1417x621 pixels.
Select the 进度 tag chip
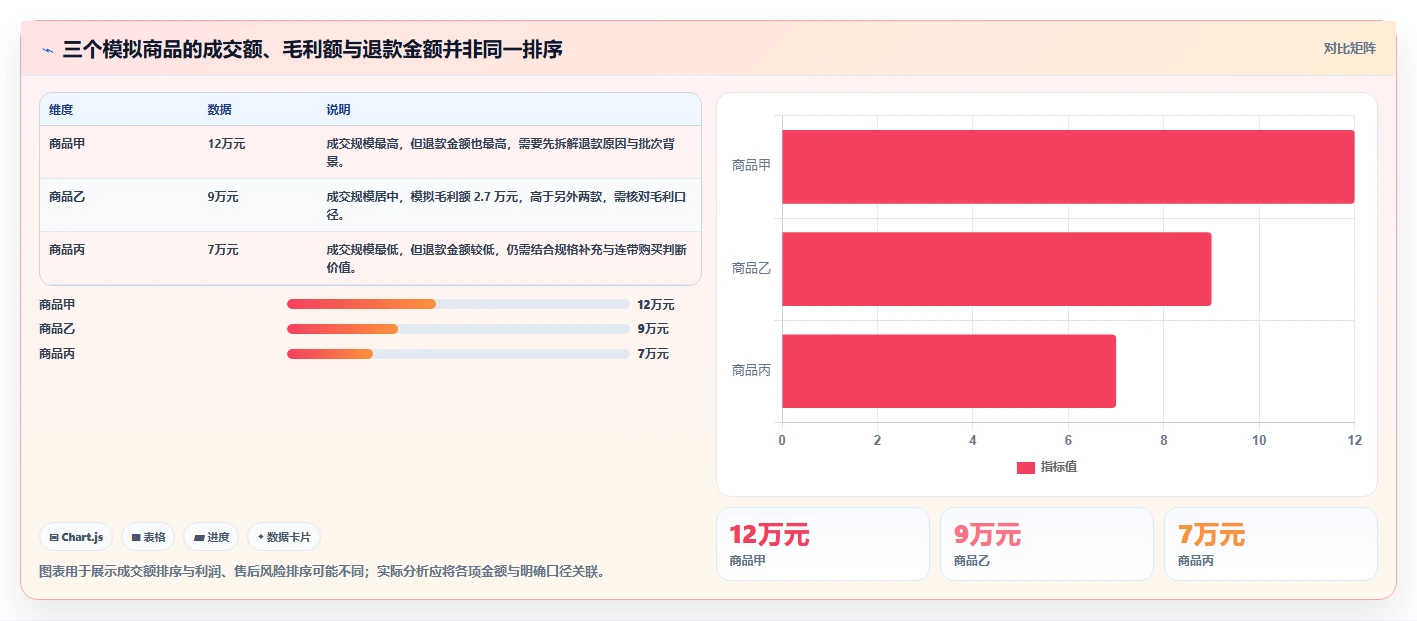211,537
